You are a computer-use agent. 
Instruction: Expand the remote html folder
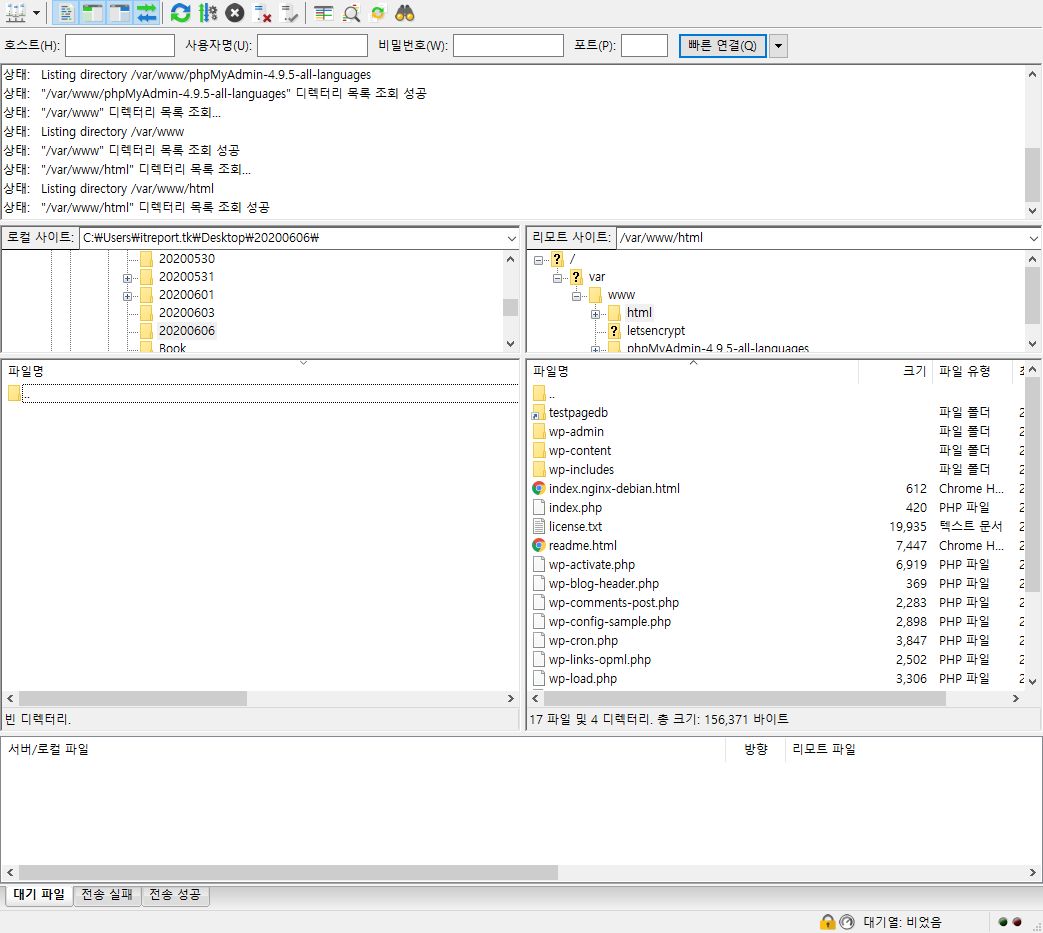[x=595, y=314]
